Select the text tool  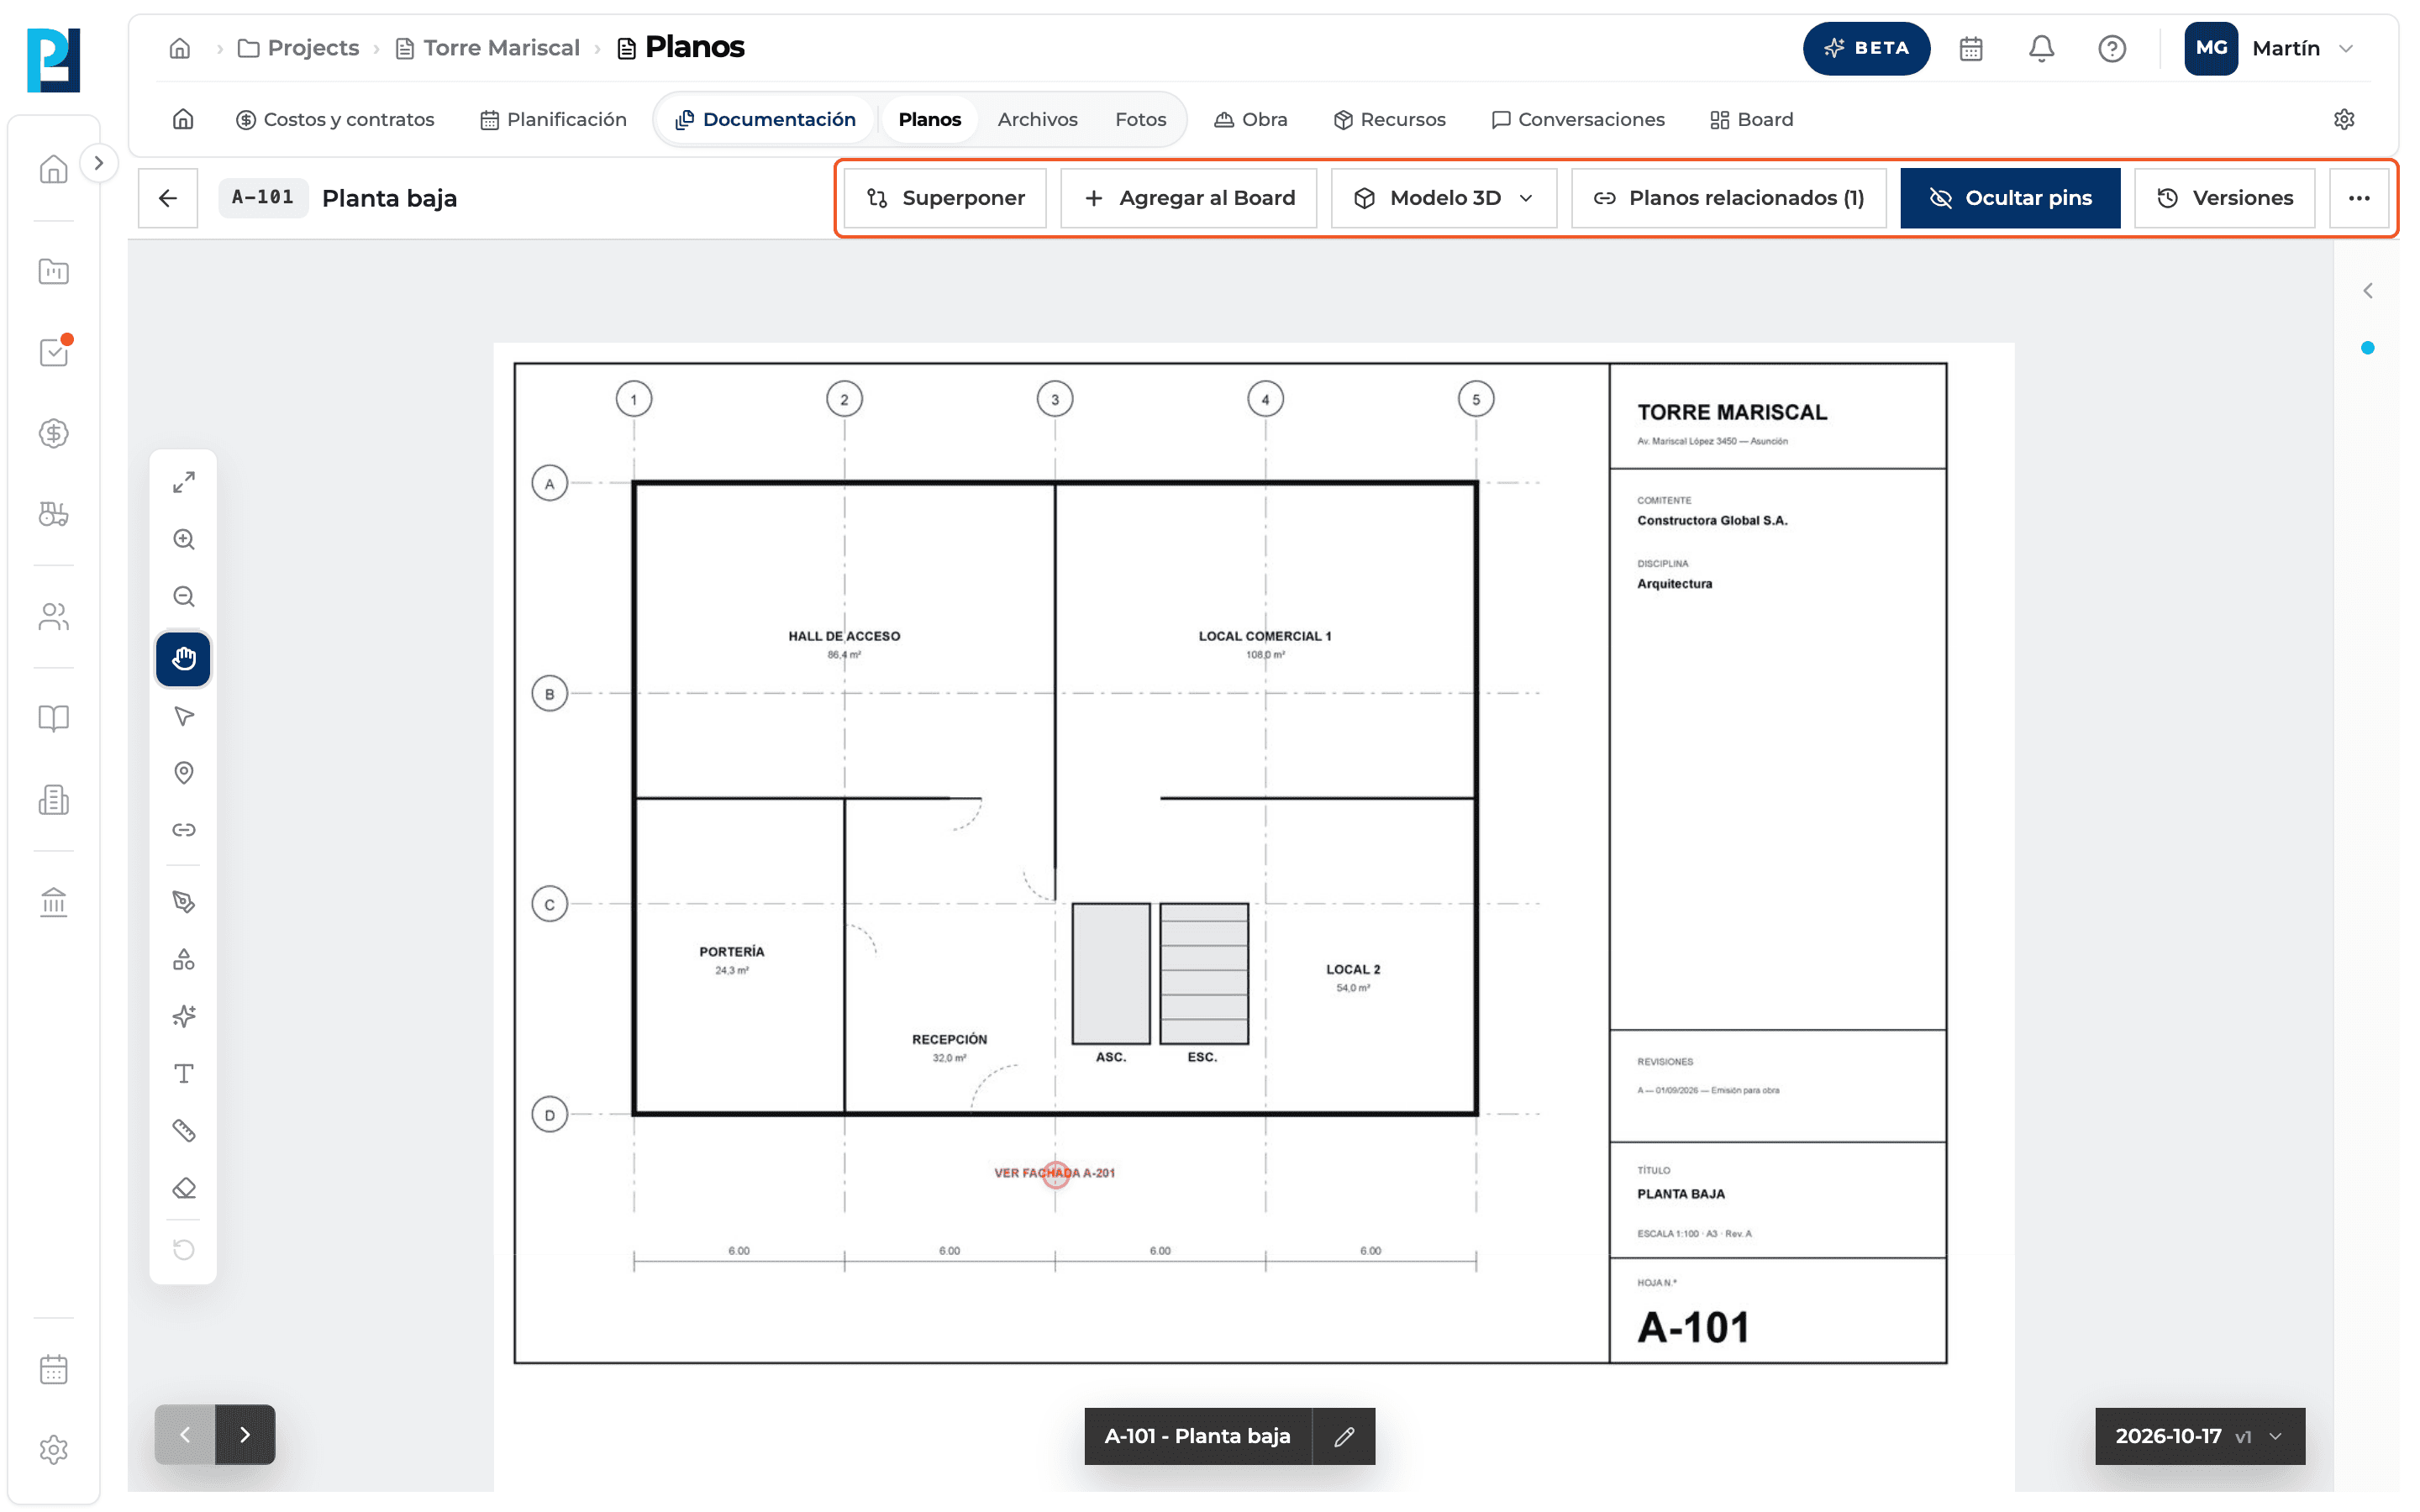pyautogui.click(x=184, y=1074)
